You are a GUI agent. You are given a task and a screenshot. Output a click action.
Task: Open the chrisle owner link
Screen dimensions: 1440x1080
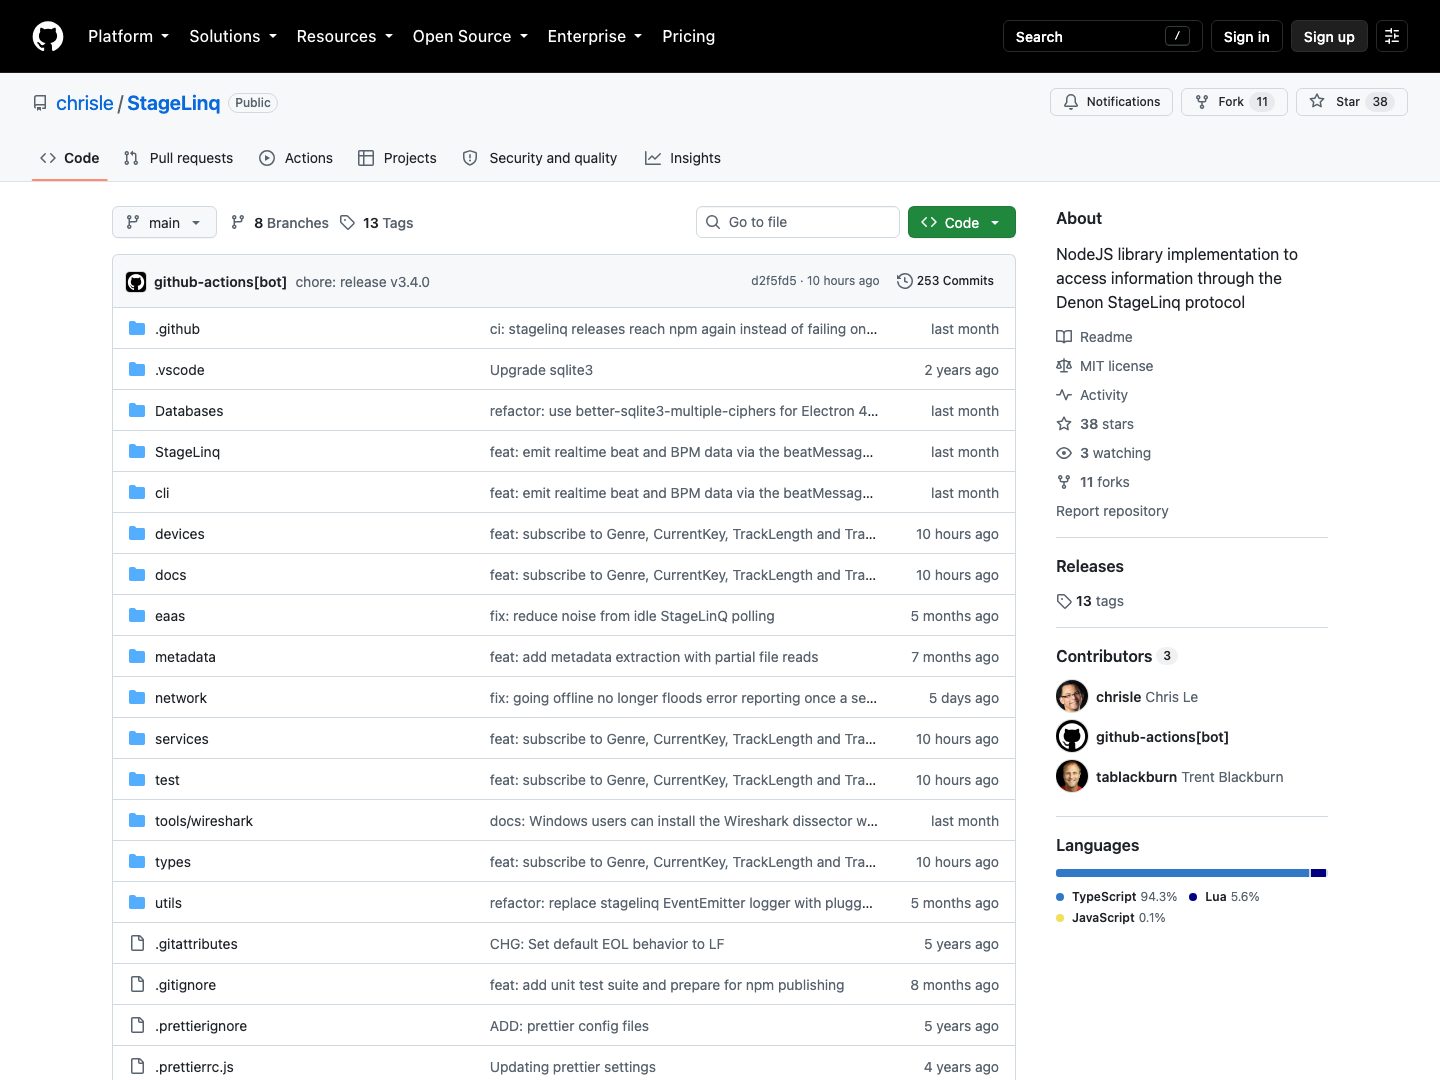[85, 103]
